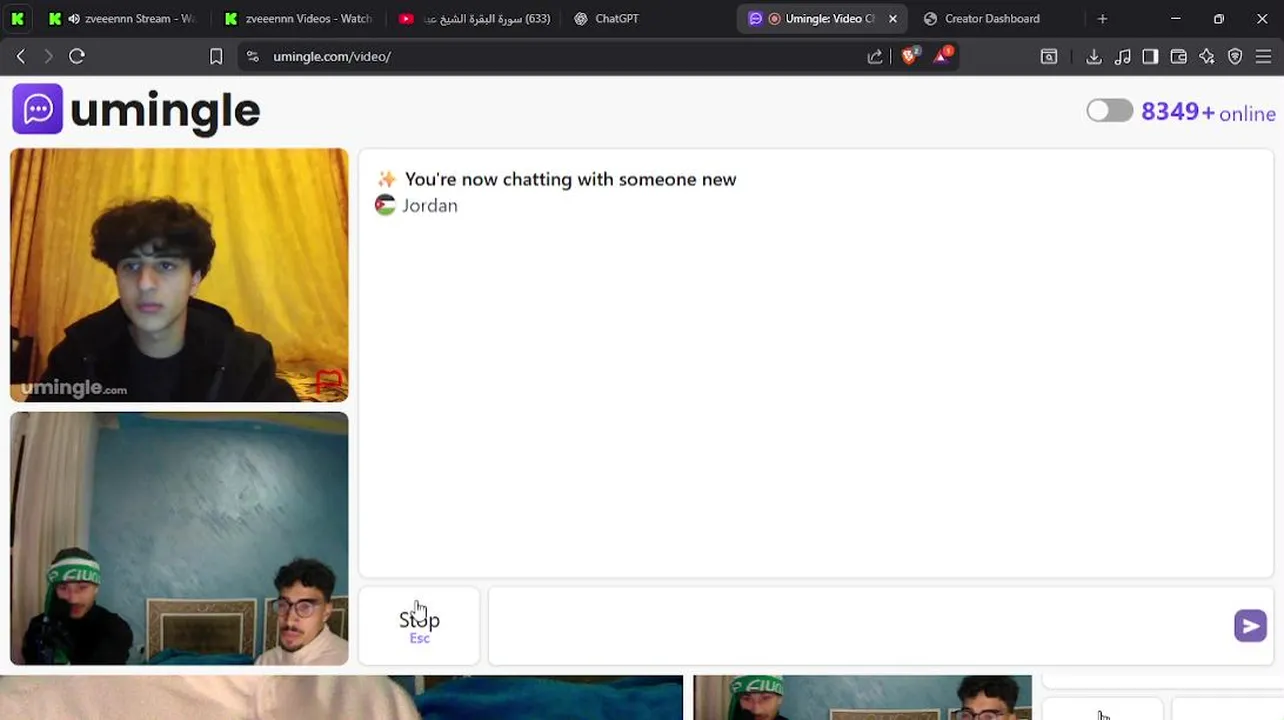
Task: Open Brave Rewards triangle icon
Action: pos(942,56)
